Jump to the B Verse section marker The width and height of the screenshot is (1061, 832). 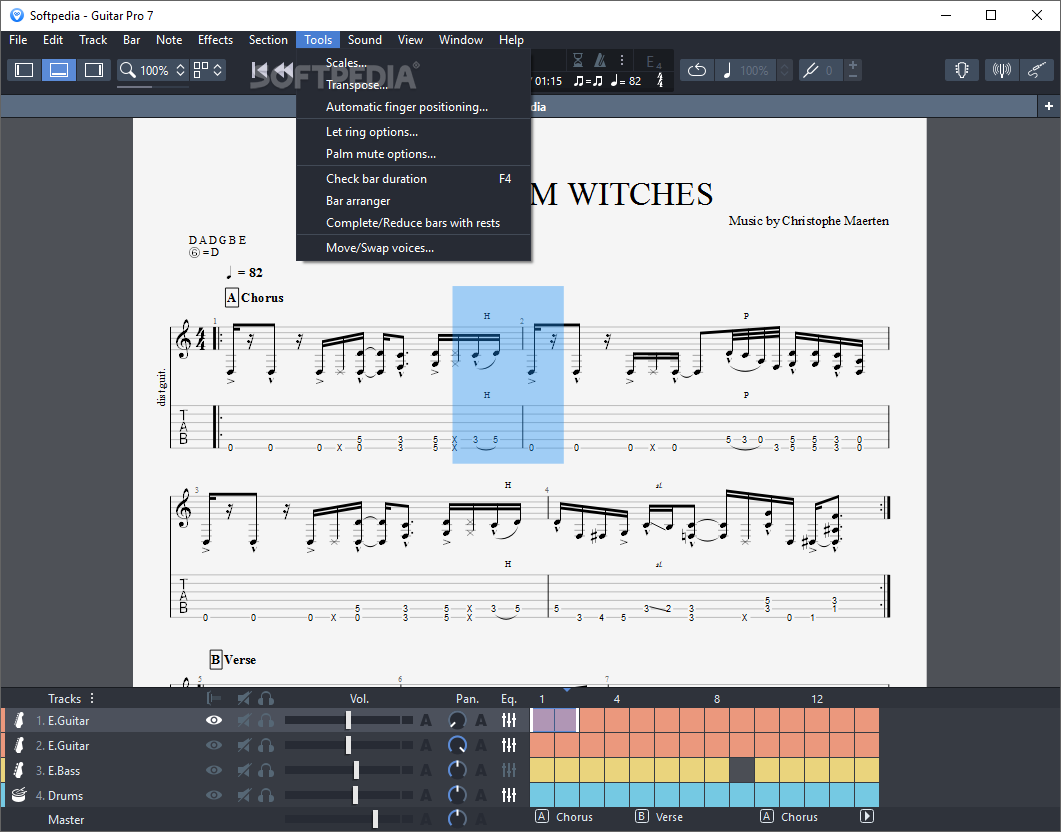click(659, 816)
